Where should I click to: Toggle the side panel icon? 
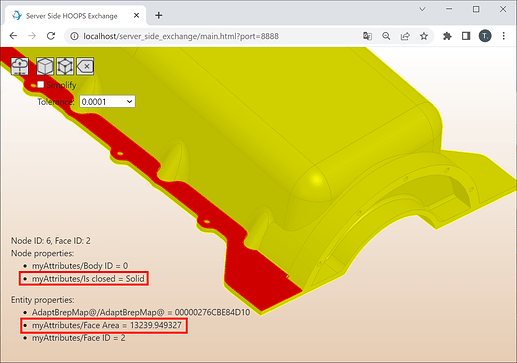[x=466, y=36]
